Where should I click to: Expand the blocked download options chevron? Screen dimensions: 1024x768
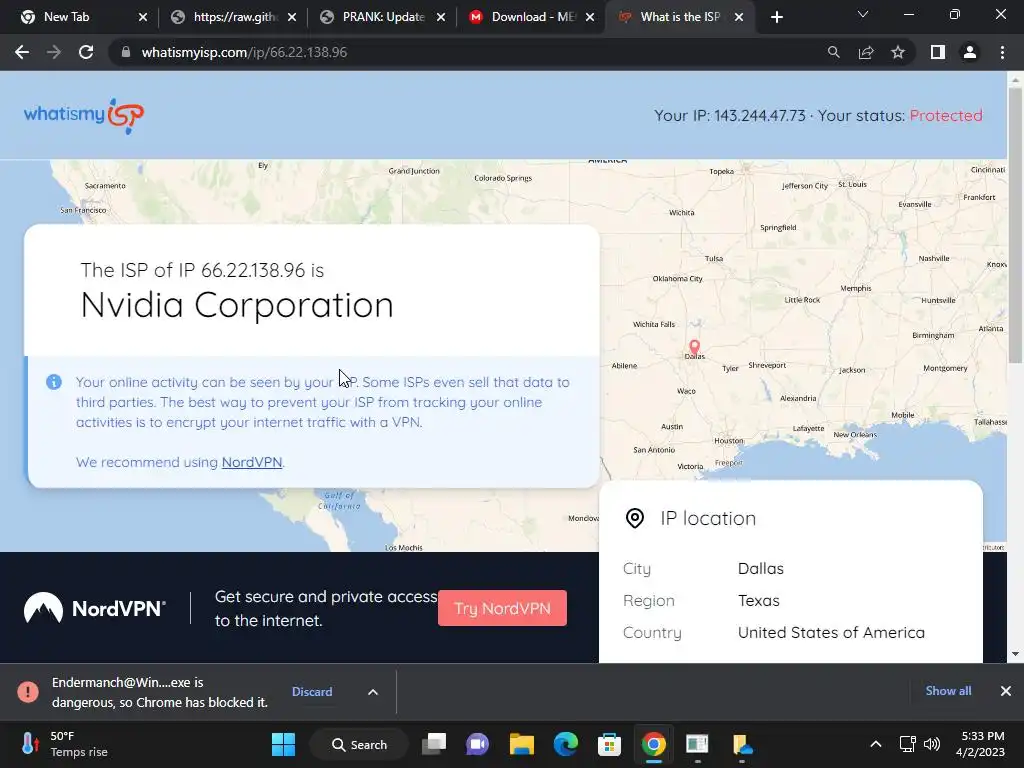click(372, 692)
